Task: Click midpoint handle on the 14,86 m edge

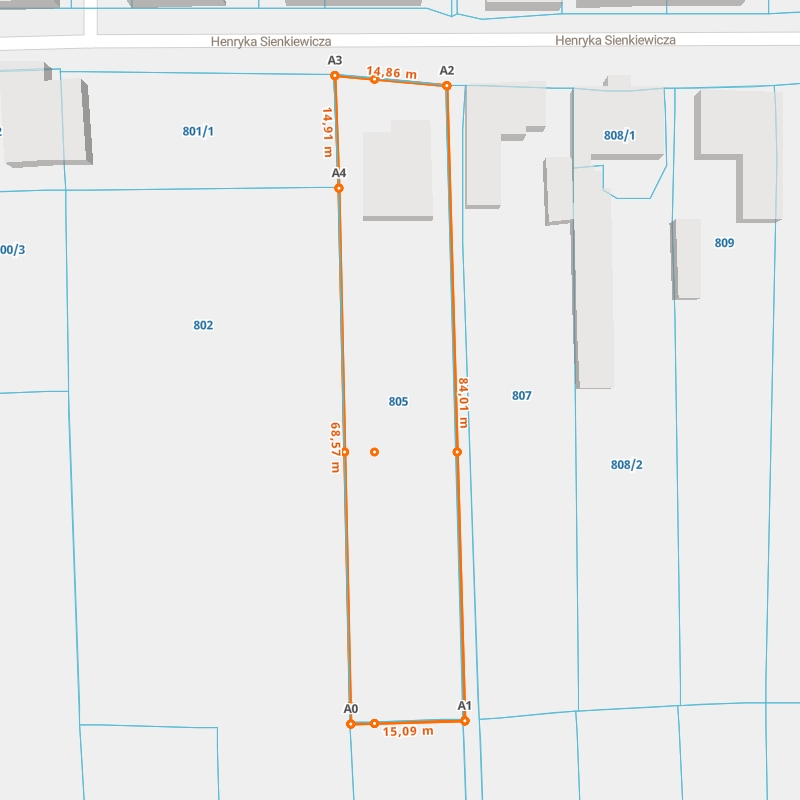Action: (374, 79)
